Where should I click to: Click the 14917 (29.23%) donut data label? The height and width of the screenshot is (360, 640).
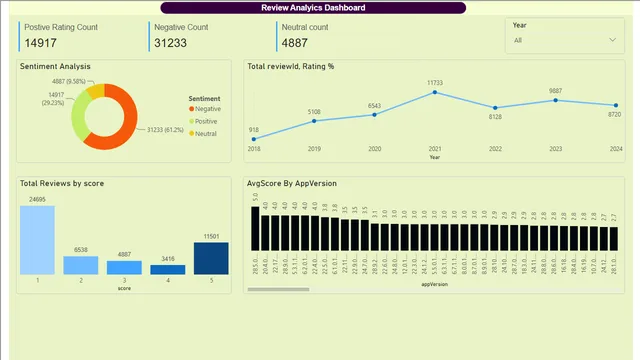[53, 99]
